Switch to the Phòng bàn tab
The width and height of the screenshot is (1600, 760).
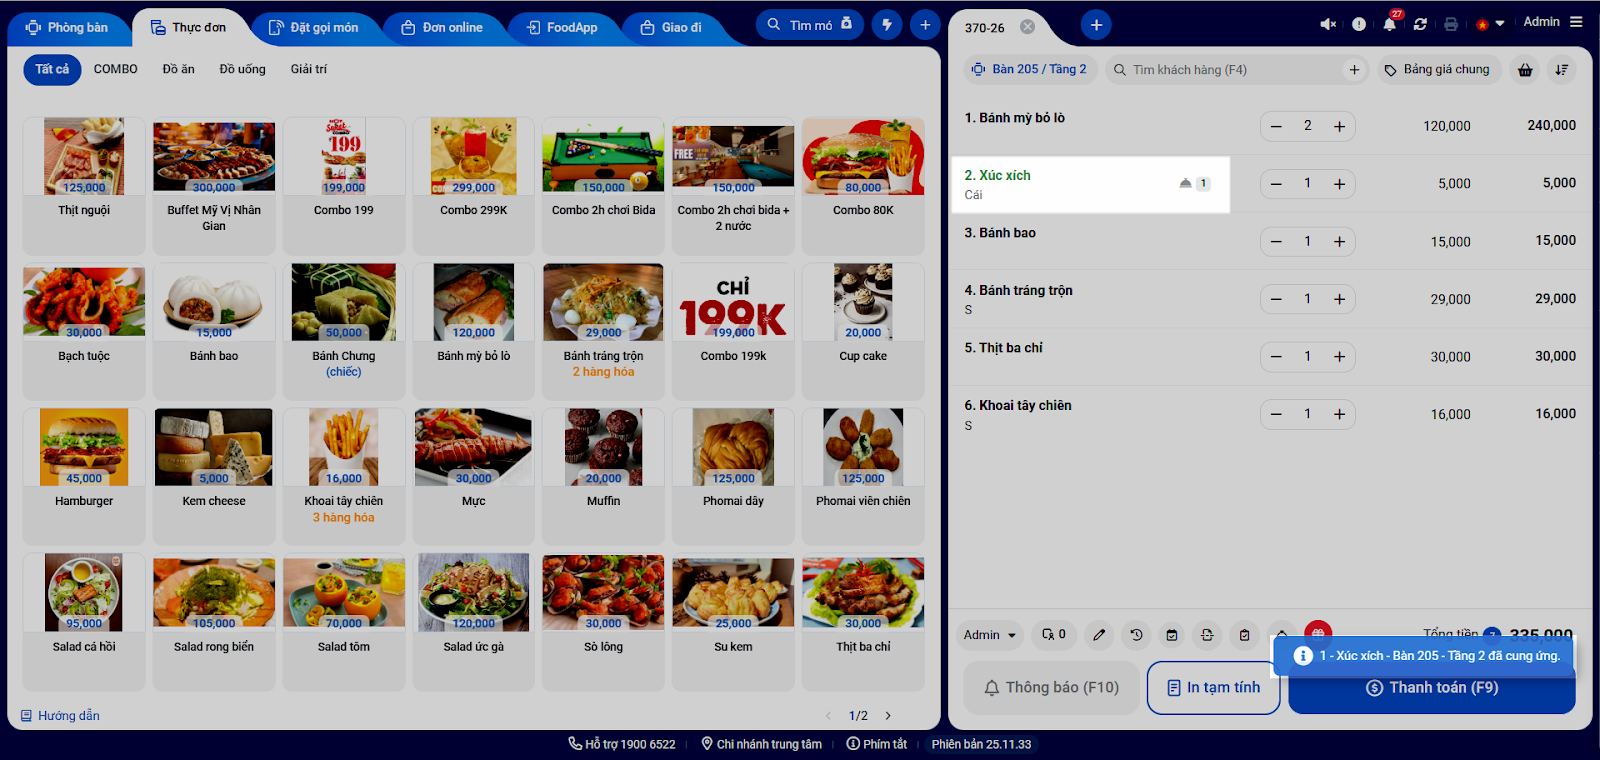point(67,28)
